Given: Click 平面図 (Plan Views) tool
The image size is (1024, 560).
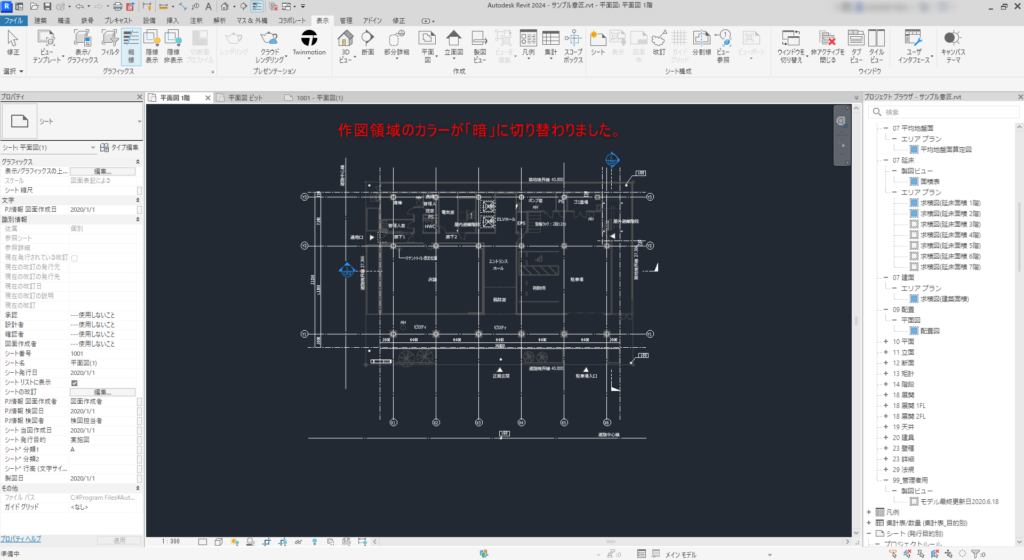Looking at the screenshot, I should click(x=427, y=46).
